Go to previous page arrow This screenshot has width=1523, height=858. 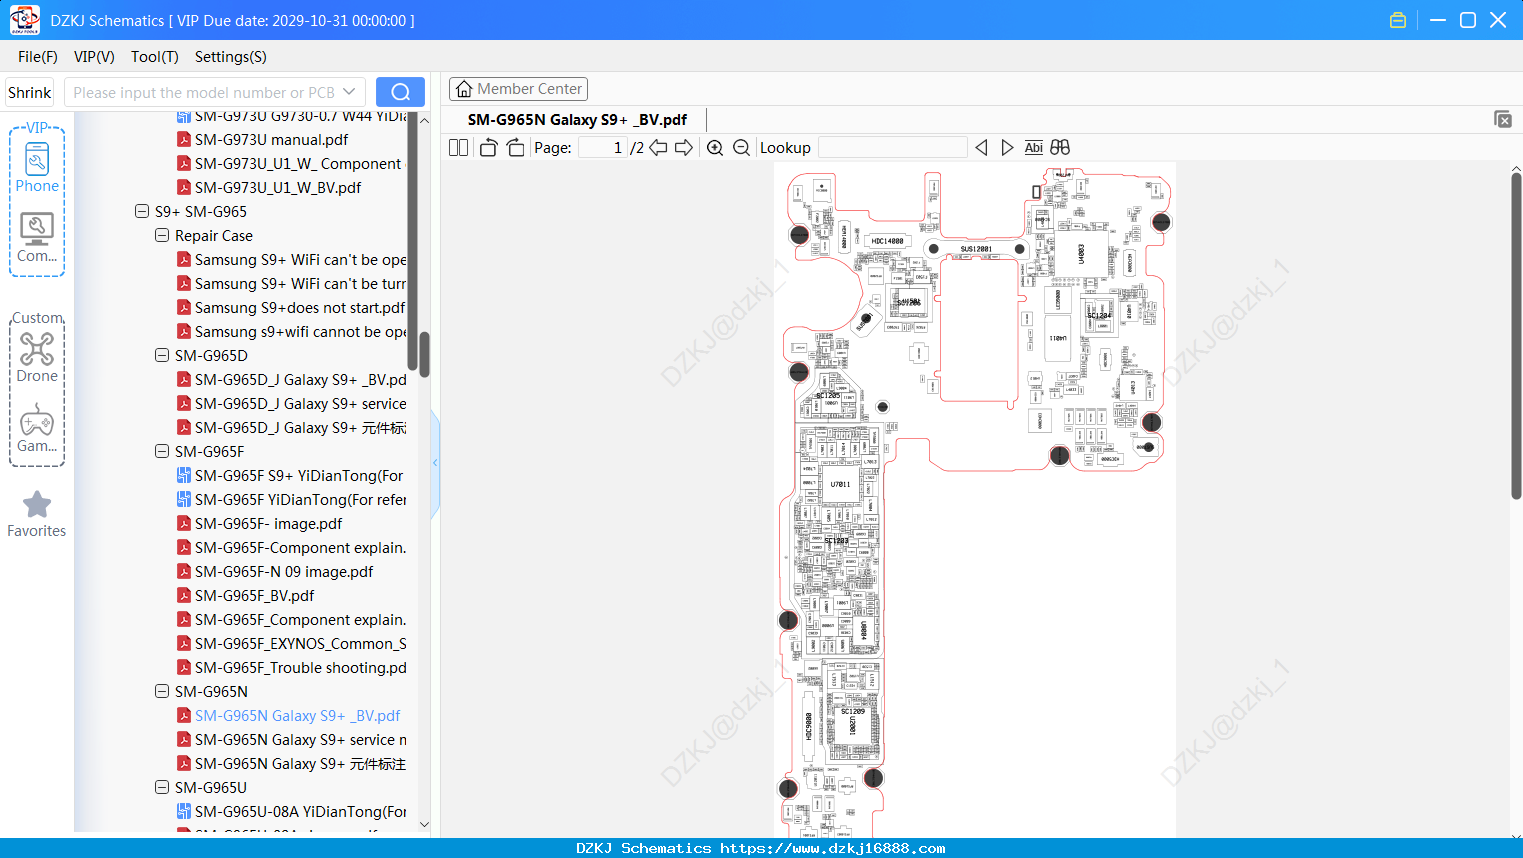coord(658,148)
